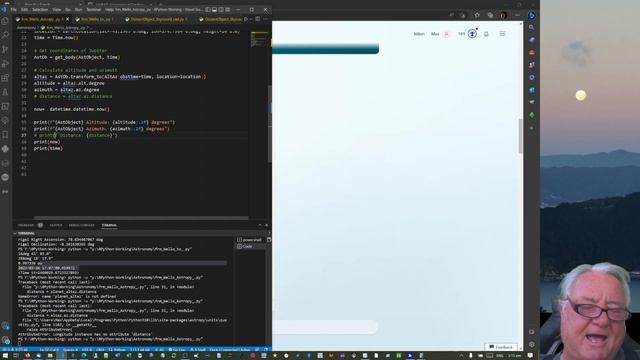Viewport: 640px width, 360px height.
Task: Open the Windows Start button
Action: click(5, 356)
